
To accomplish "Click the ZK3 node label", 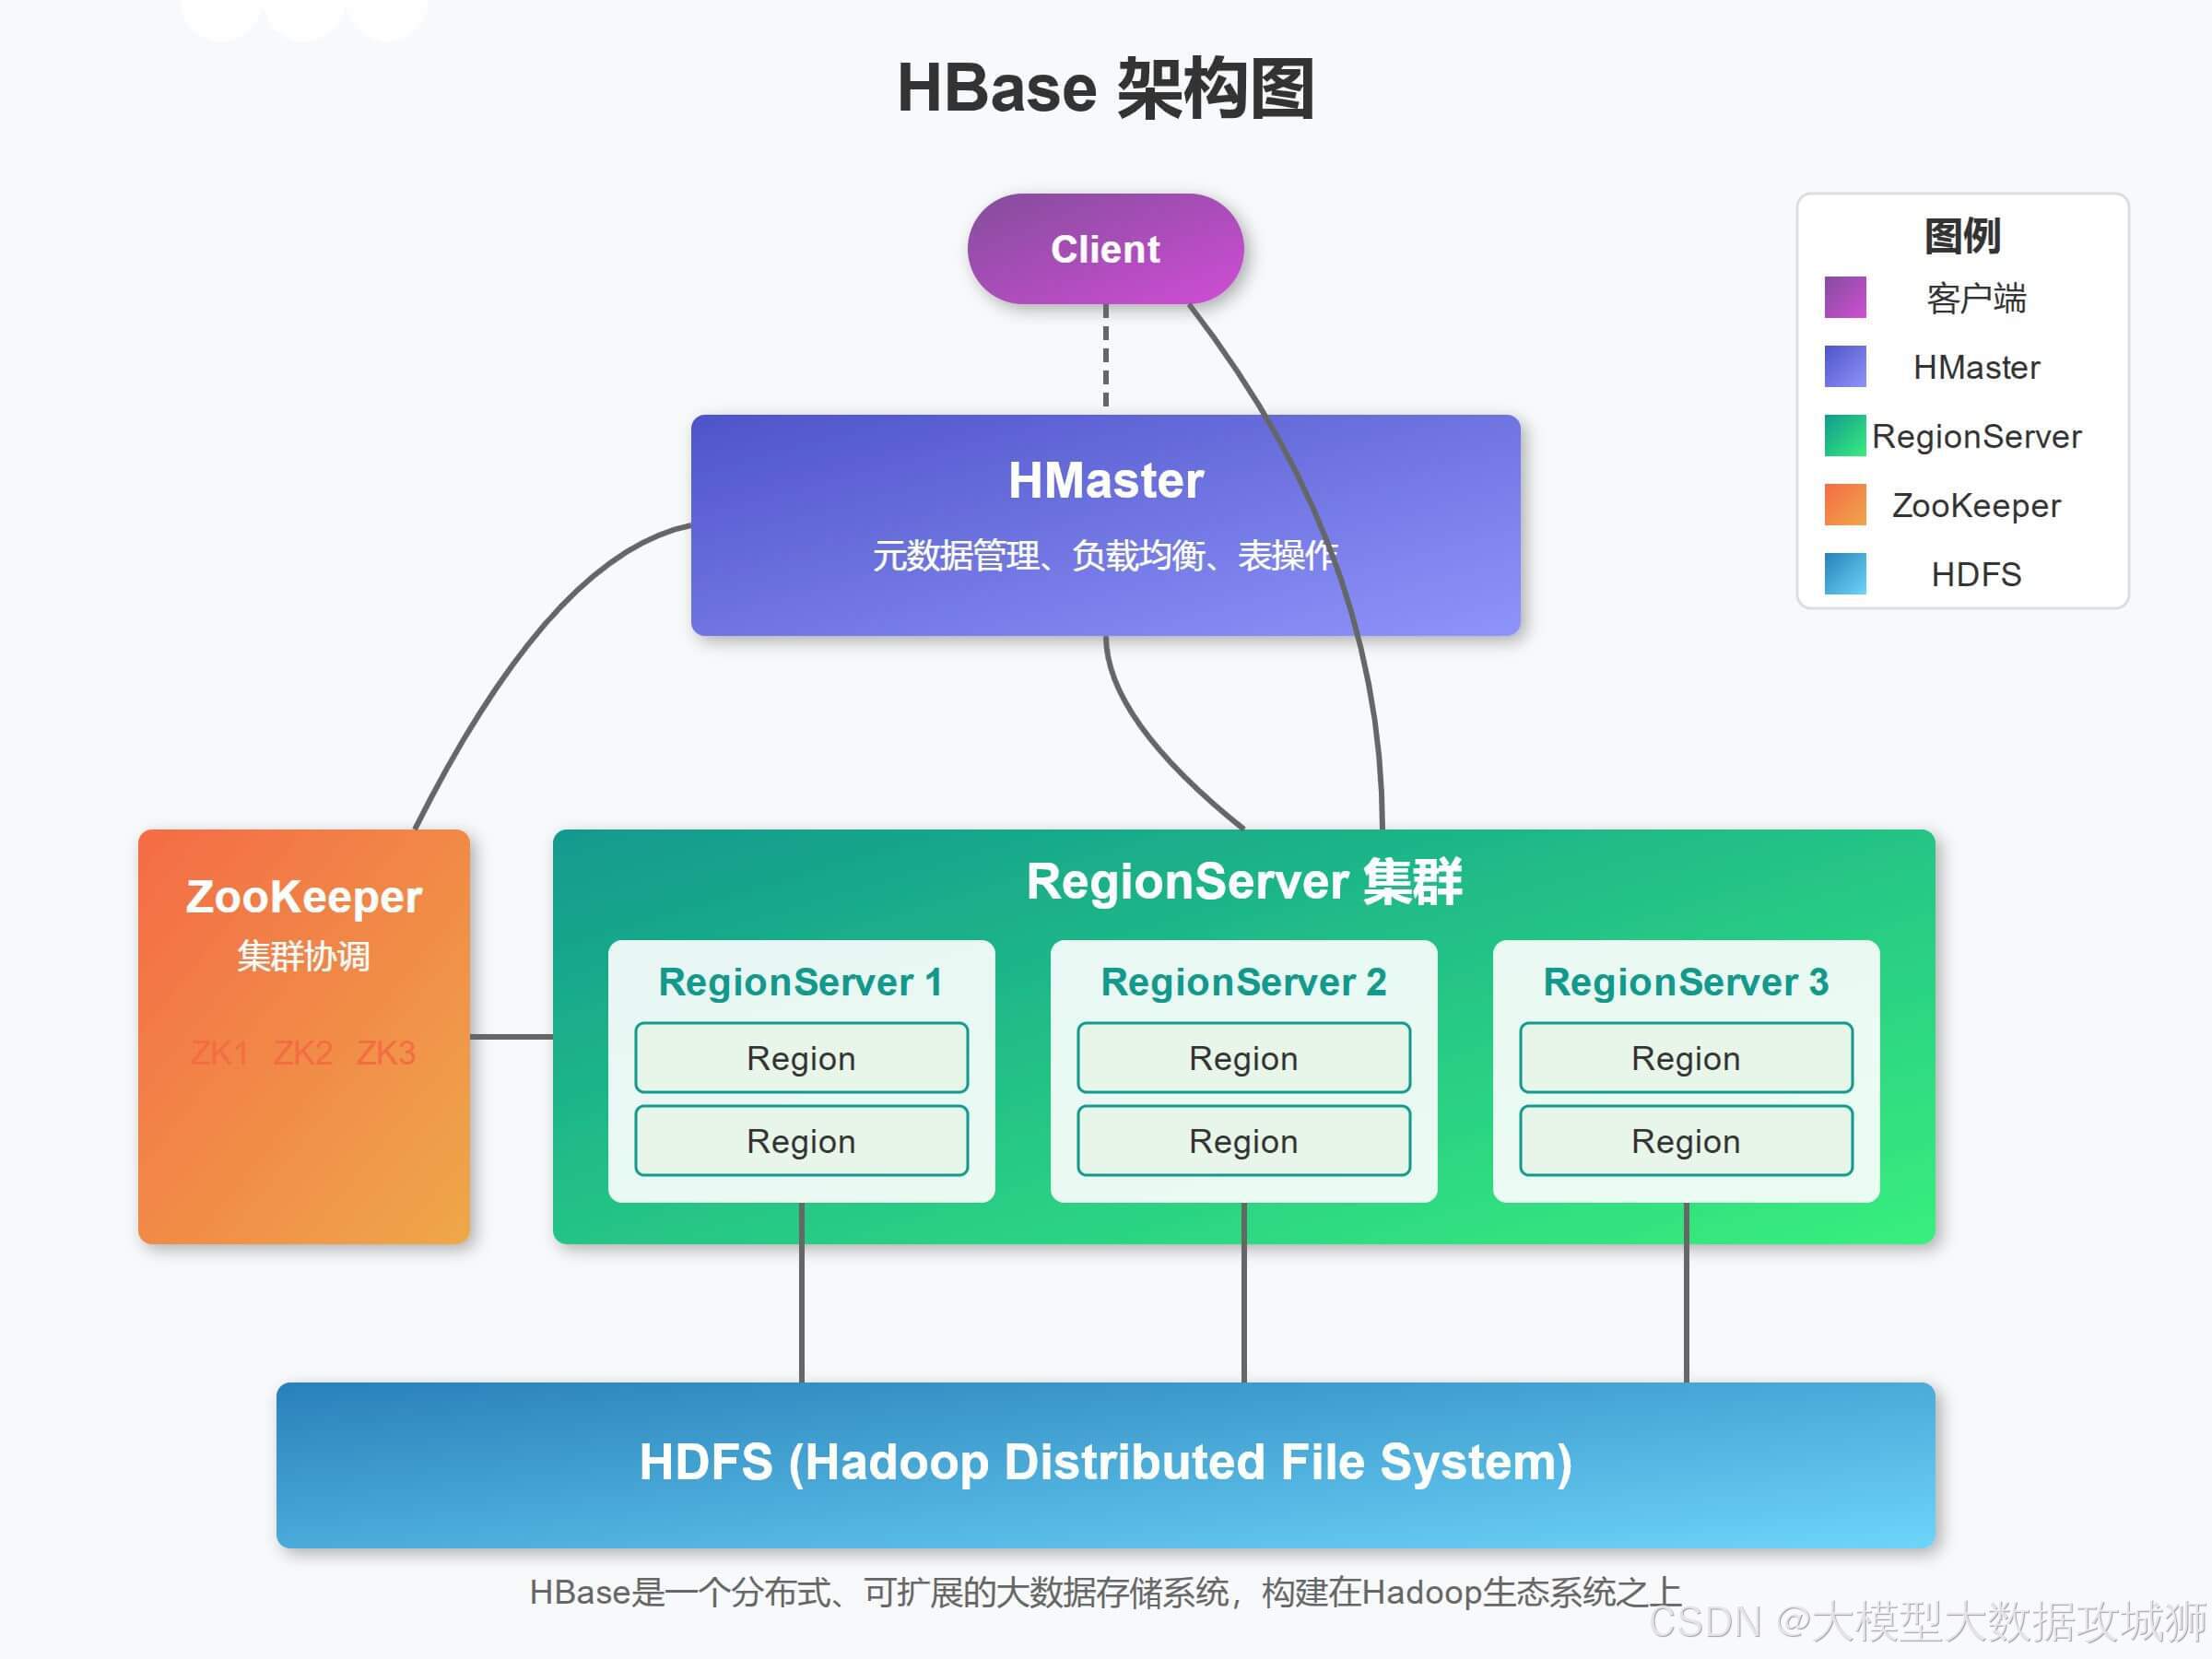I will 386,1053.
